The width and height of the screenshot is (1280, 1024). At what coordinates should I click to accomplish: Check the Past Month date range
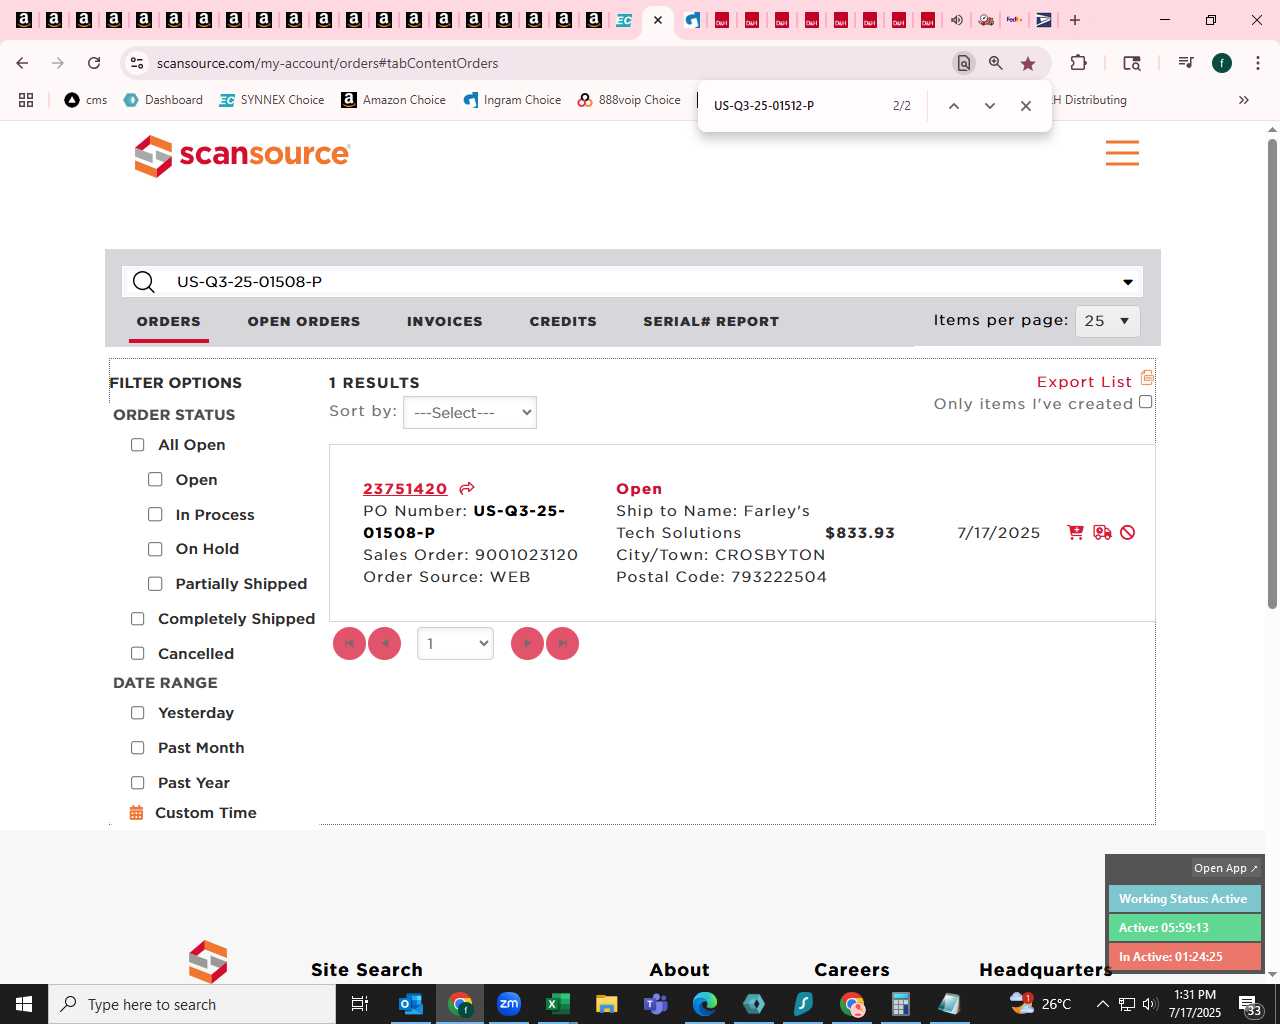(138, 748)
